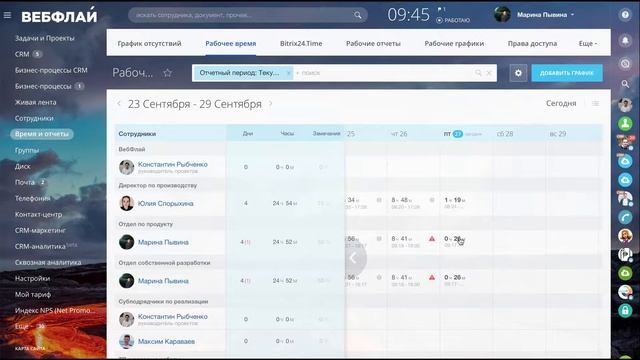Expand the Еще dropdown in the top tabs
Image resolution: width=640 pixels, height=360 pixels.
(x=588, y=43)
